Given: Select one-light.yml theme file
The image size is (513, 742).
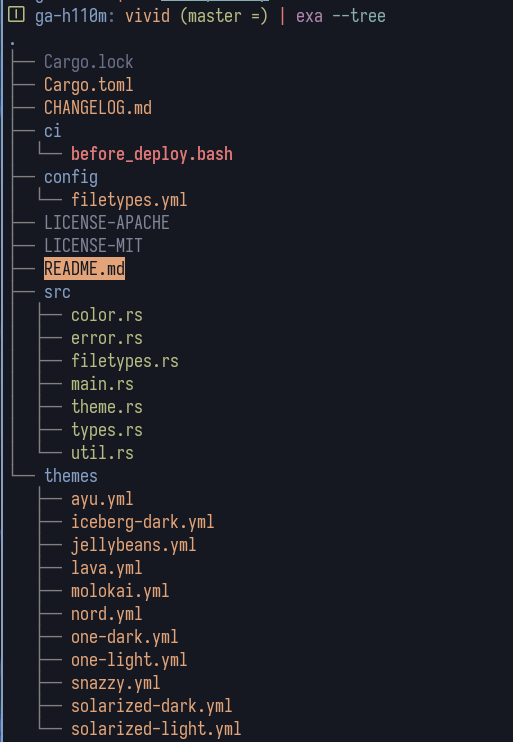Looking at the screenshot, I should (x=129, y=660).
